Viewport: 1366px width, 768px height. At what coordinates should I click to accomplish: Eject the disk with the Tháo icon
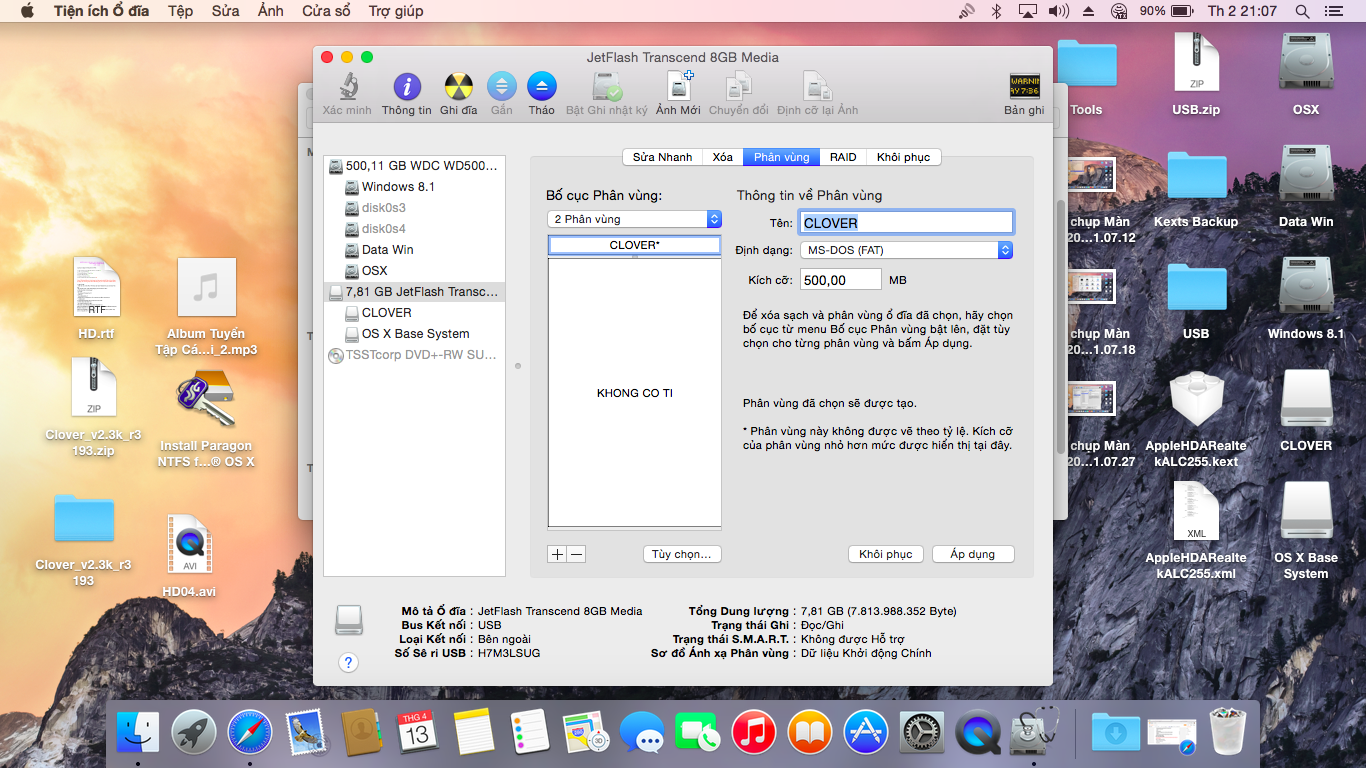pyautogui.click(x=542, y=87)
